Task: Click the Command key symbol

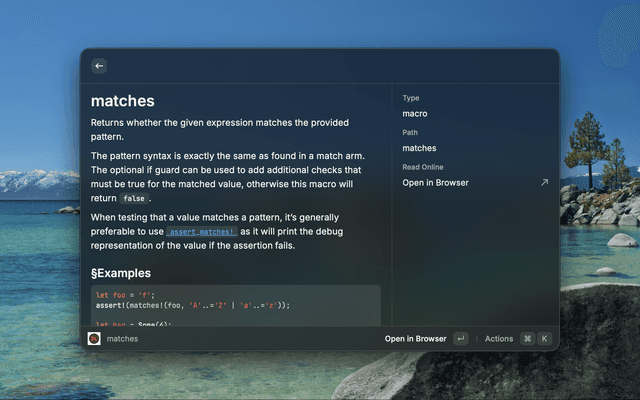Action: pos(527,339)
